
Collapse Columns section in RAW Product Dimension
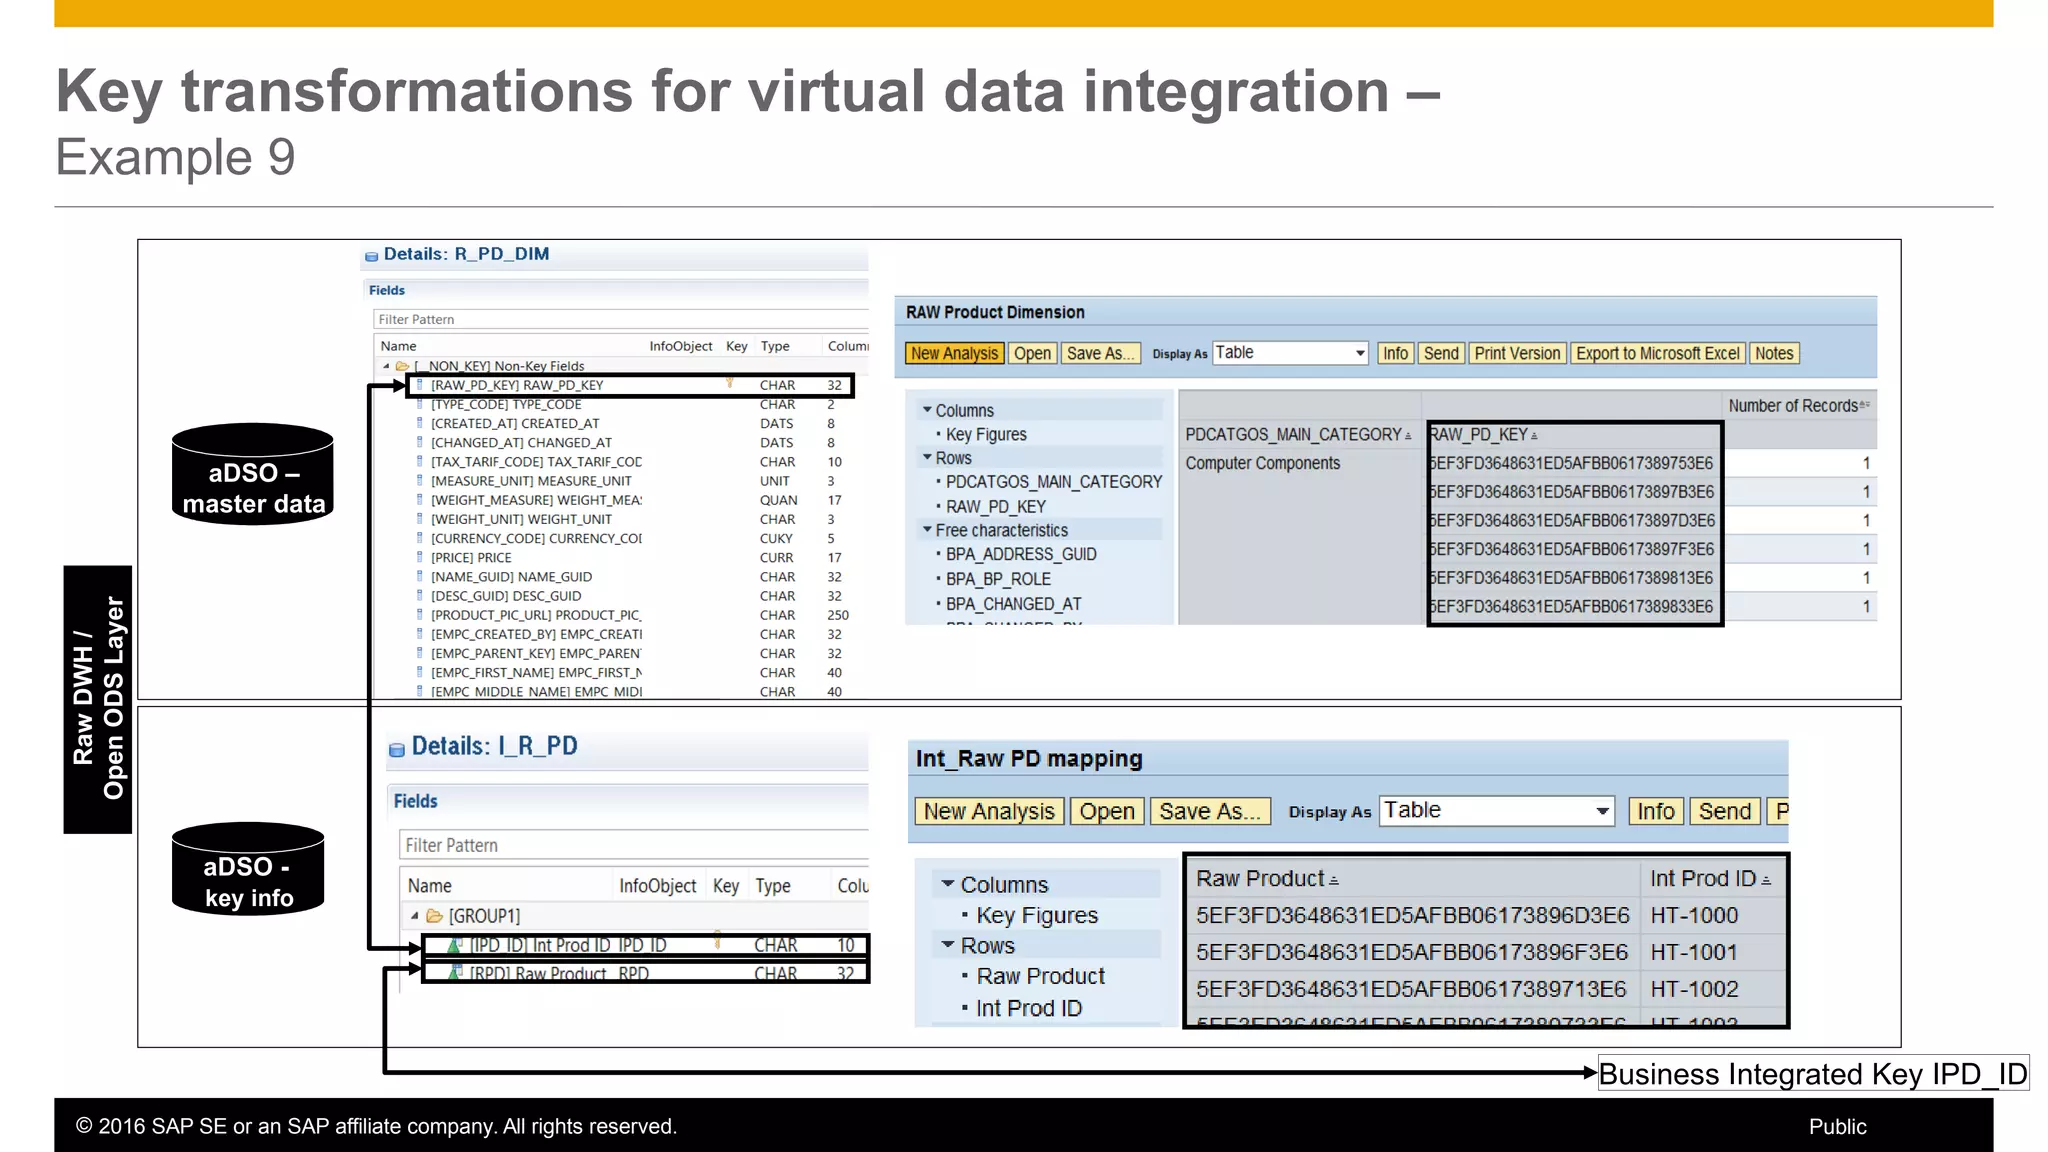click(927, 410)
